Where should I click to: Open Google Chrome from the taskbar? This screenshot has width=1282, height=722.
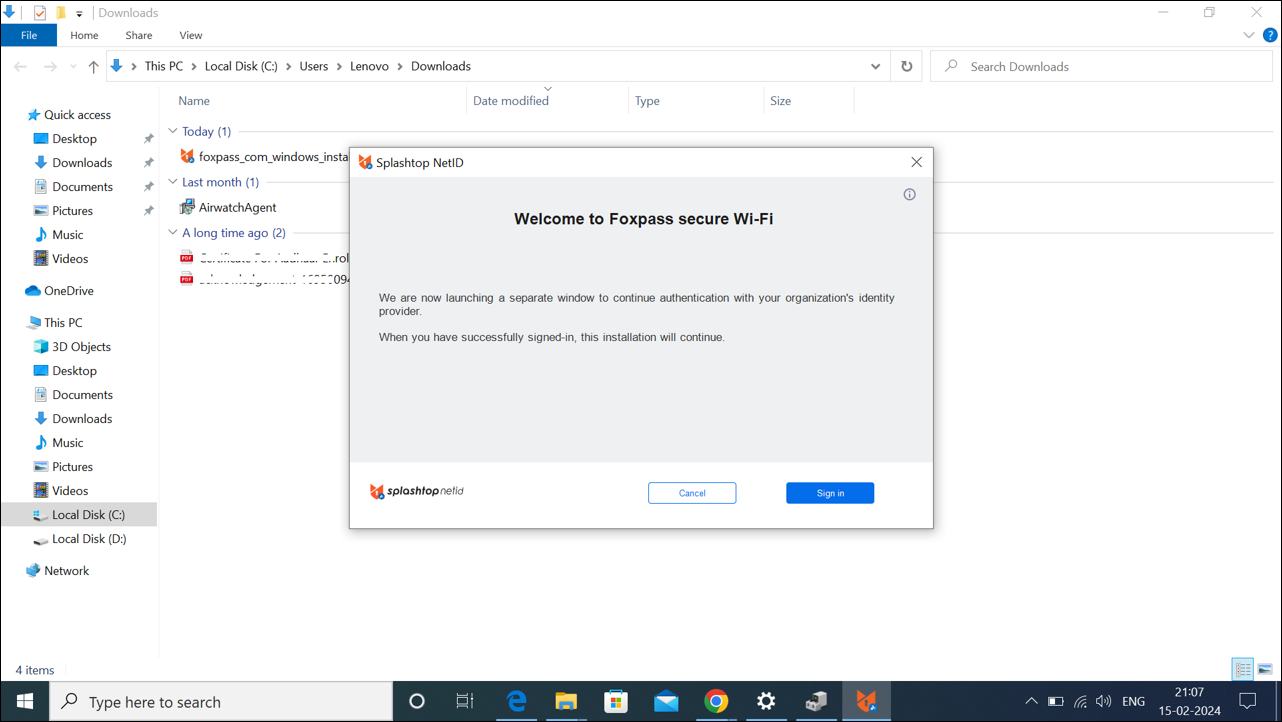[716, 701]
